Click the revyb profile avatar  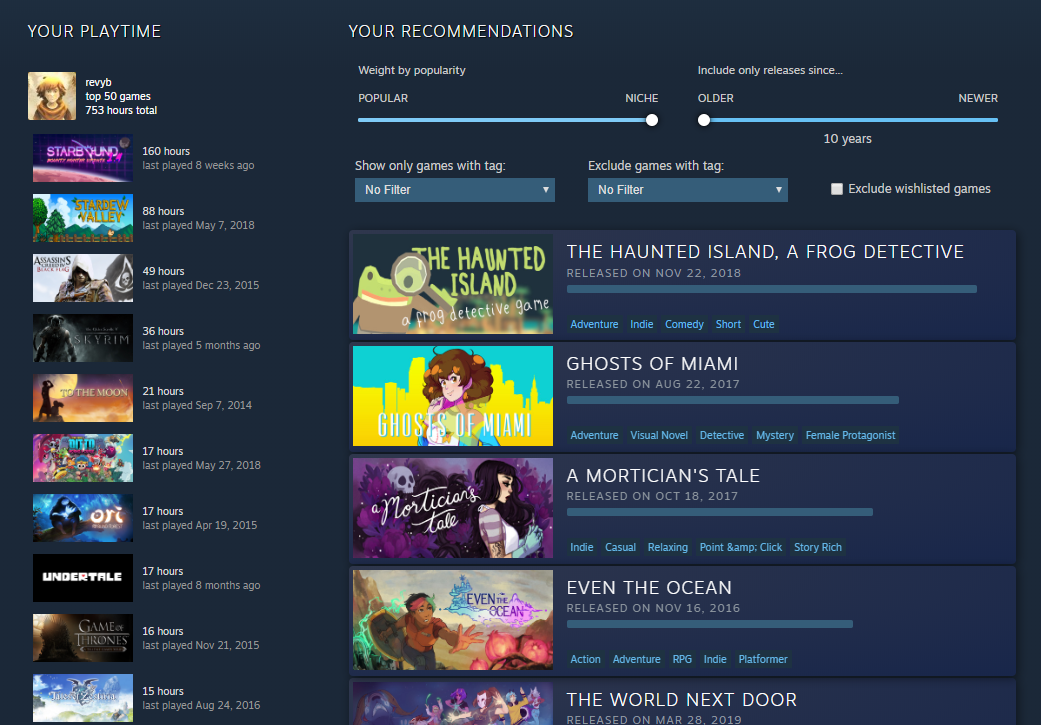[52, 96]
